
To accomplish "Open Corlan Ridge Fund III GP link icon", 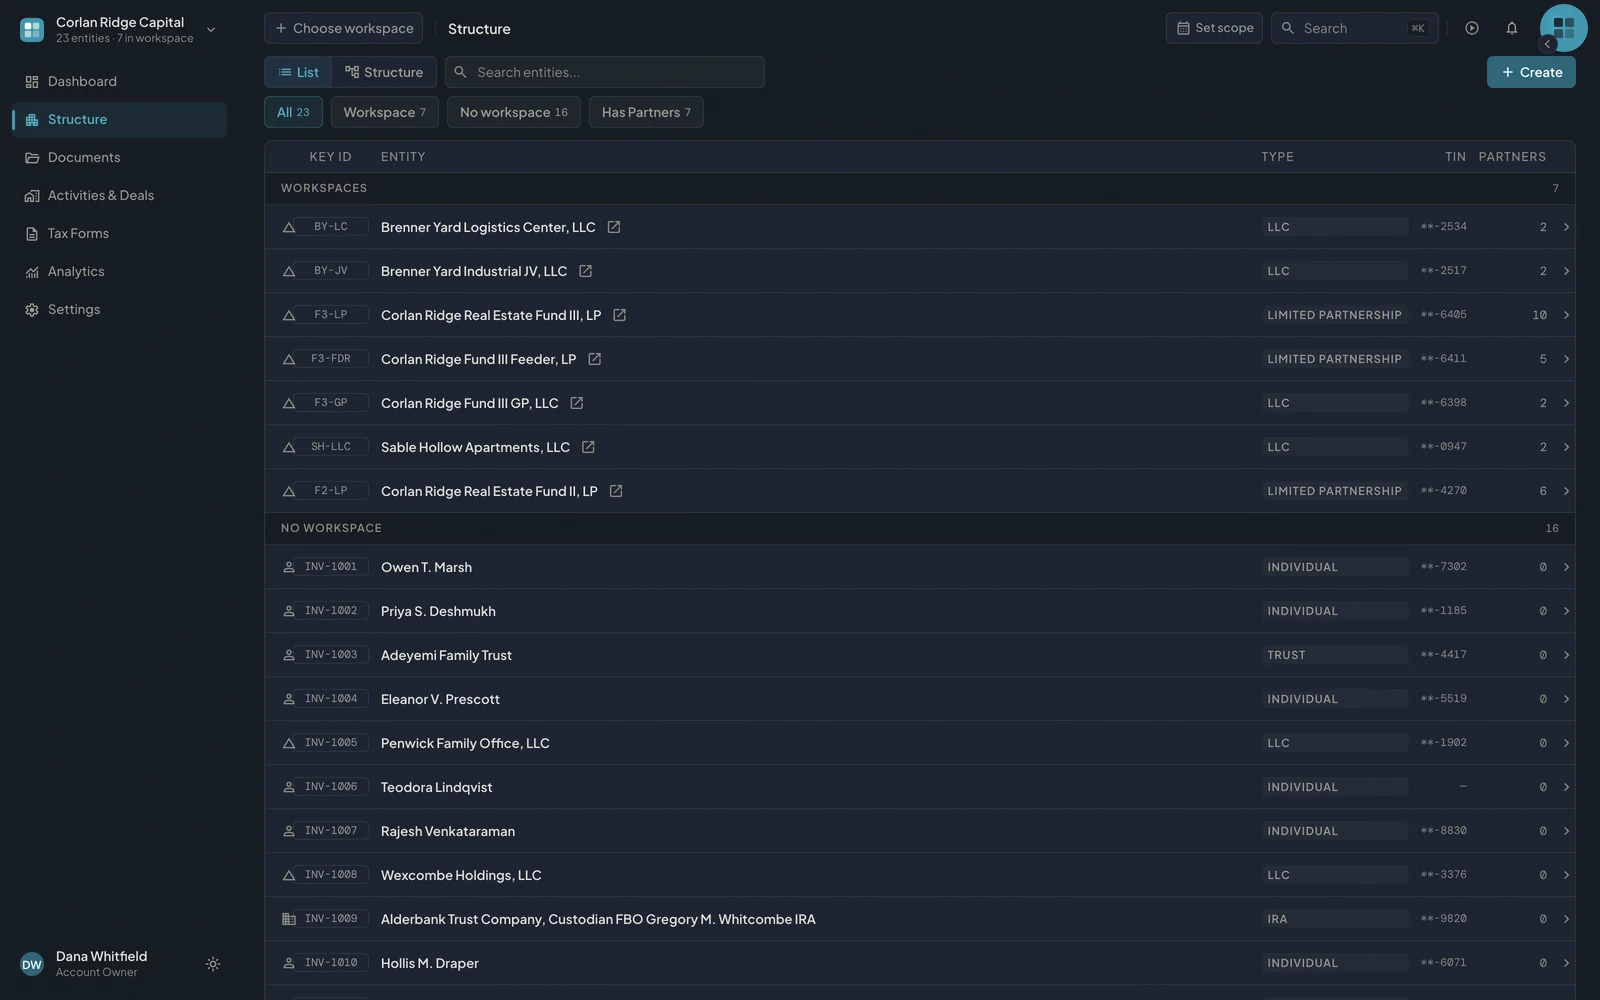I will pos(577,403).
